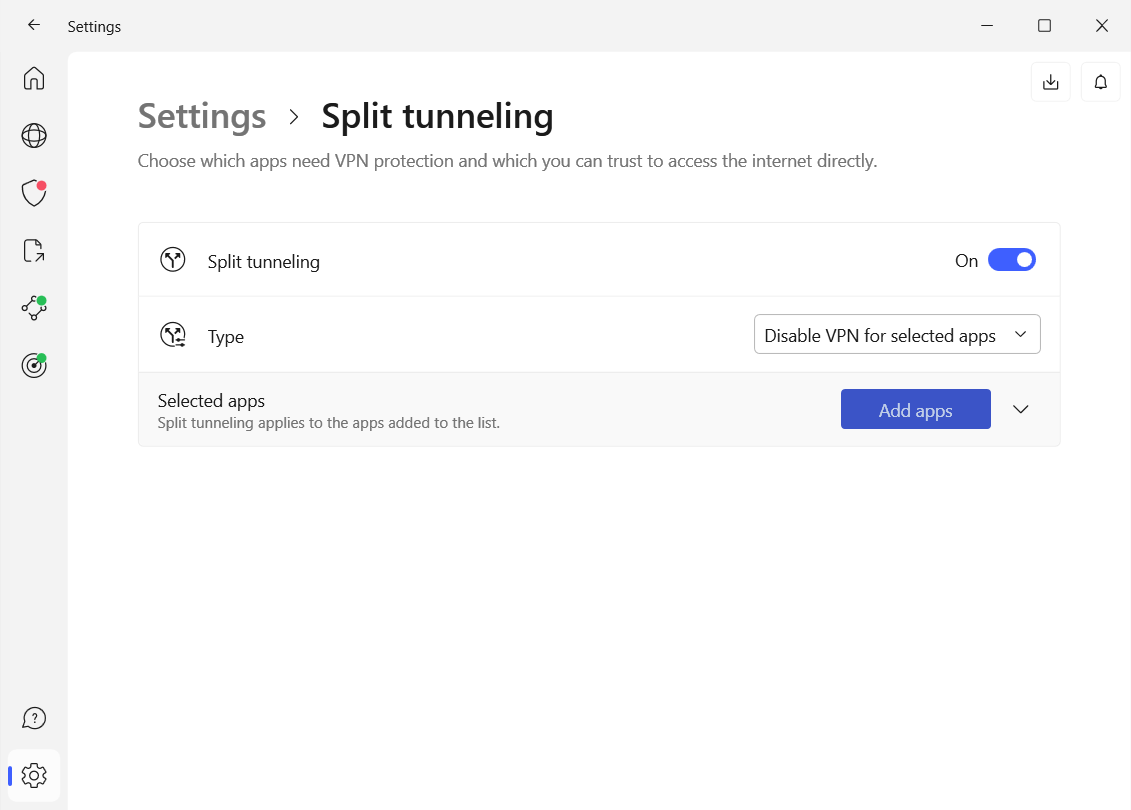
Task: Open the Type dropdown for selected apps
Action: [896, 335]
